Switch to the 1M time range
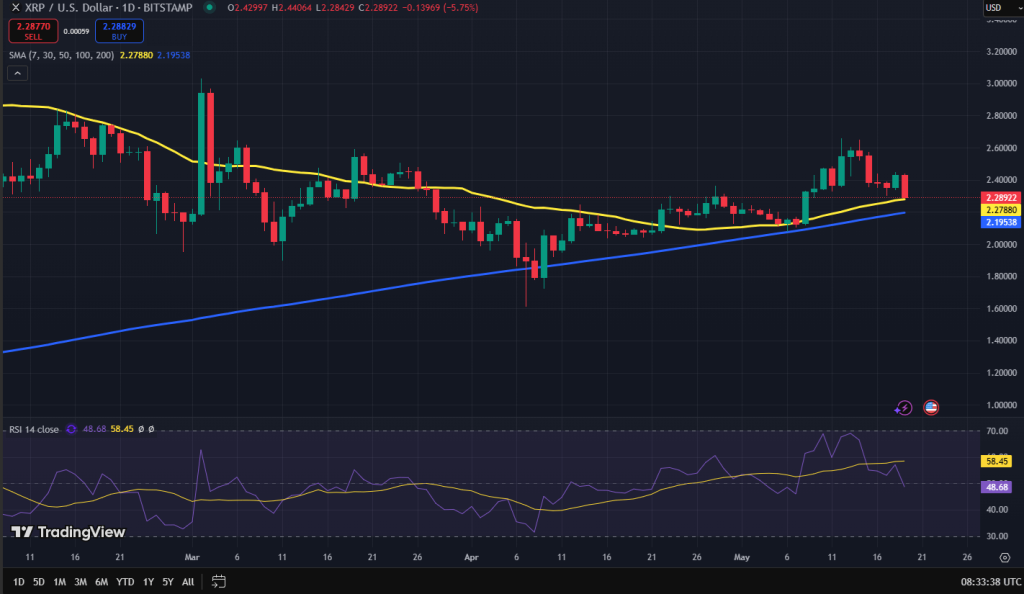Viewport: 1024px width, 594px height. point(59,582)
